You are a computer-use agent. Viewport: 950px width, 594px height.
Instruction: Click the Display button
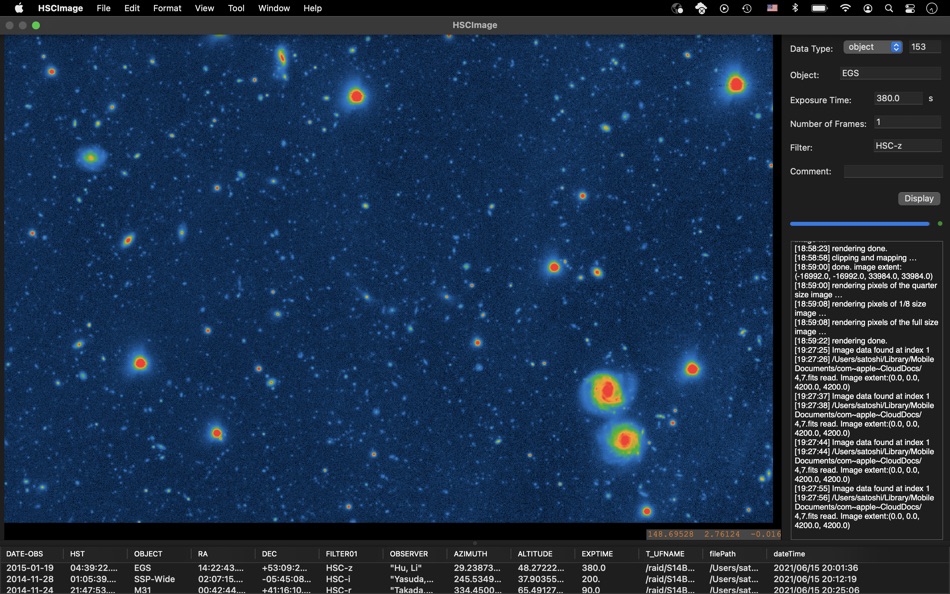[x=918, y=198]
